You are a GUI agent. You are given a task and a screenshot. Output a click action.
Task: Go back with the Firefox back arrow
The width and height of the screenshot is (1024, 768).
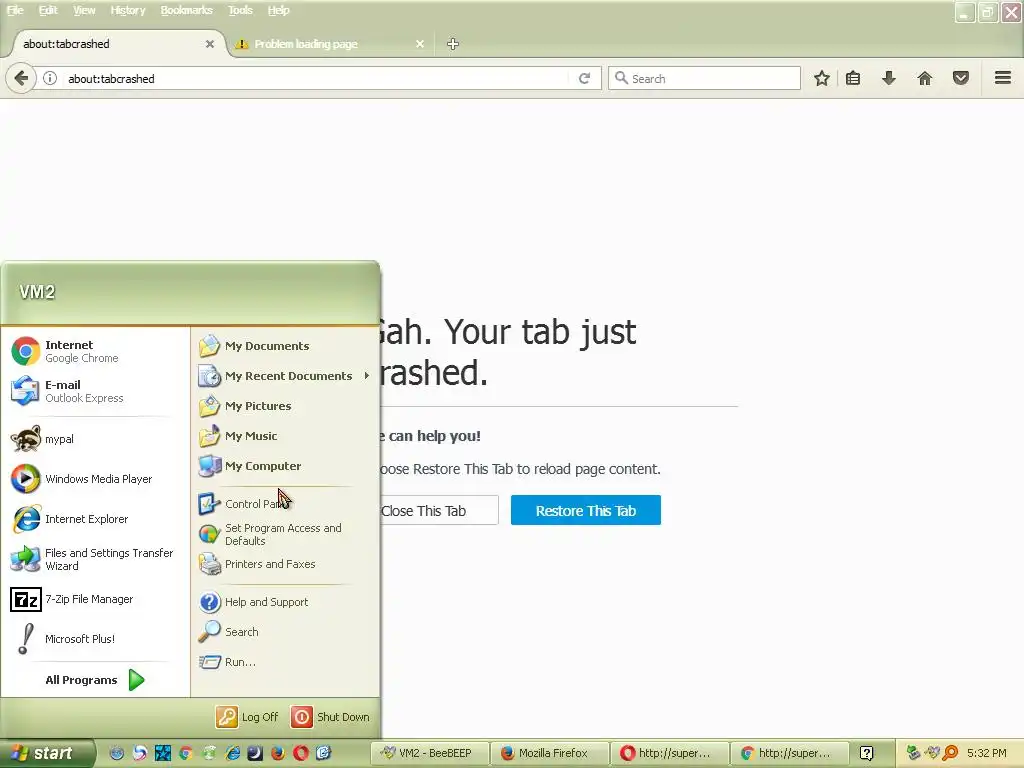(21, 78)
